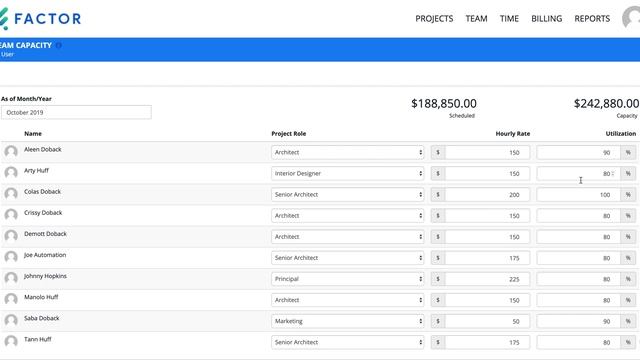This screenshot has height=360, width=640.
Task: Edit Tann Huff's hourly rate field
Action: pos(487,342)
